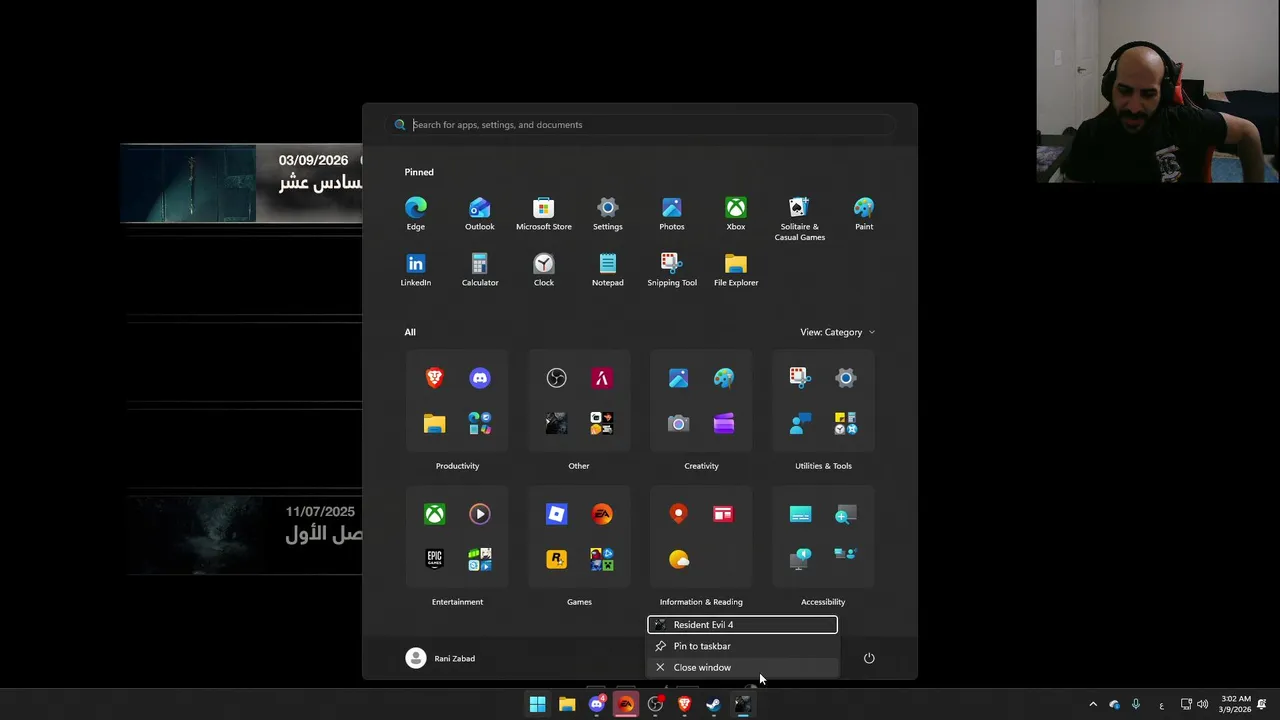Expand the Entertainment group's extra apps

(x=480, y=559)
